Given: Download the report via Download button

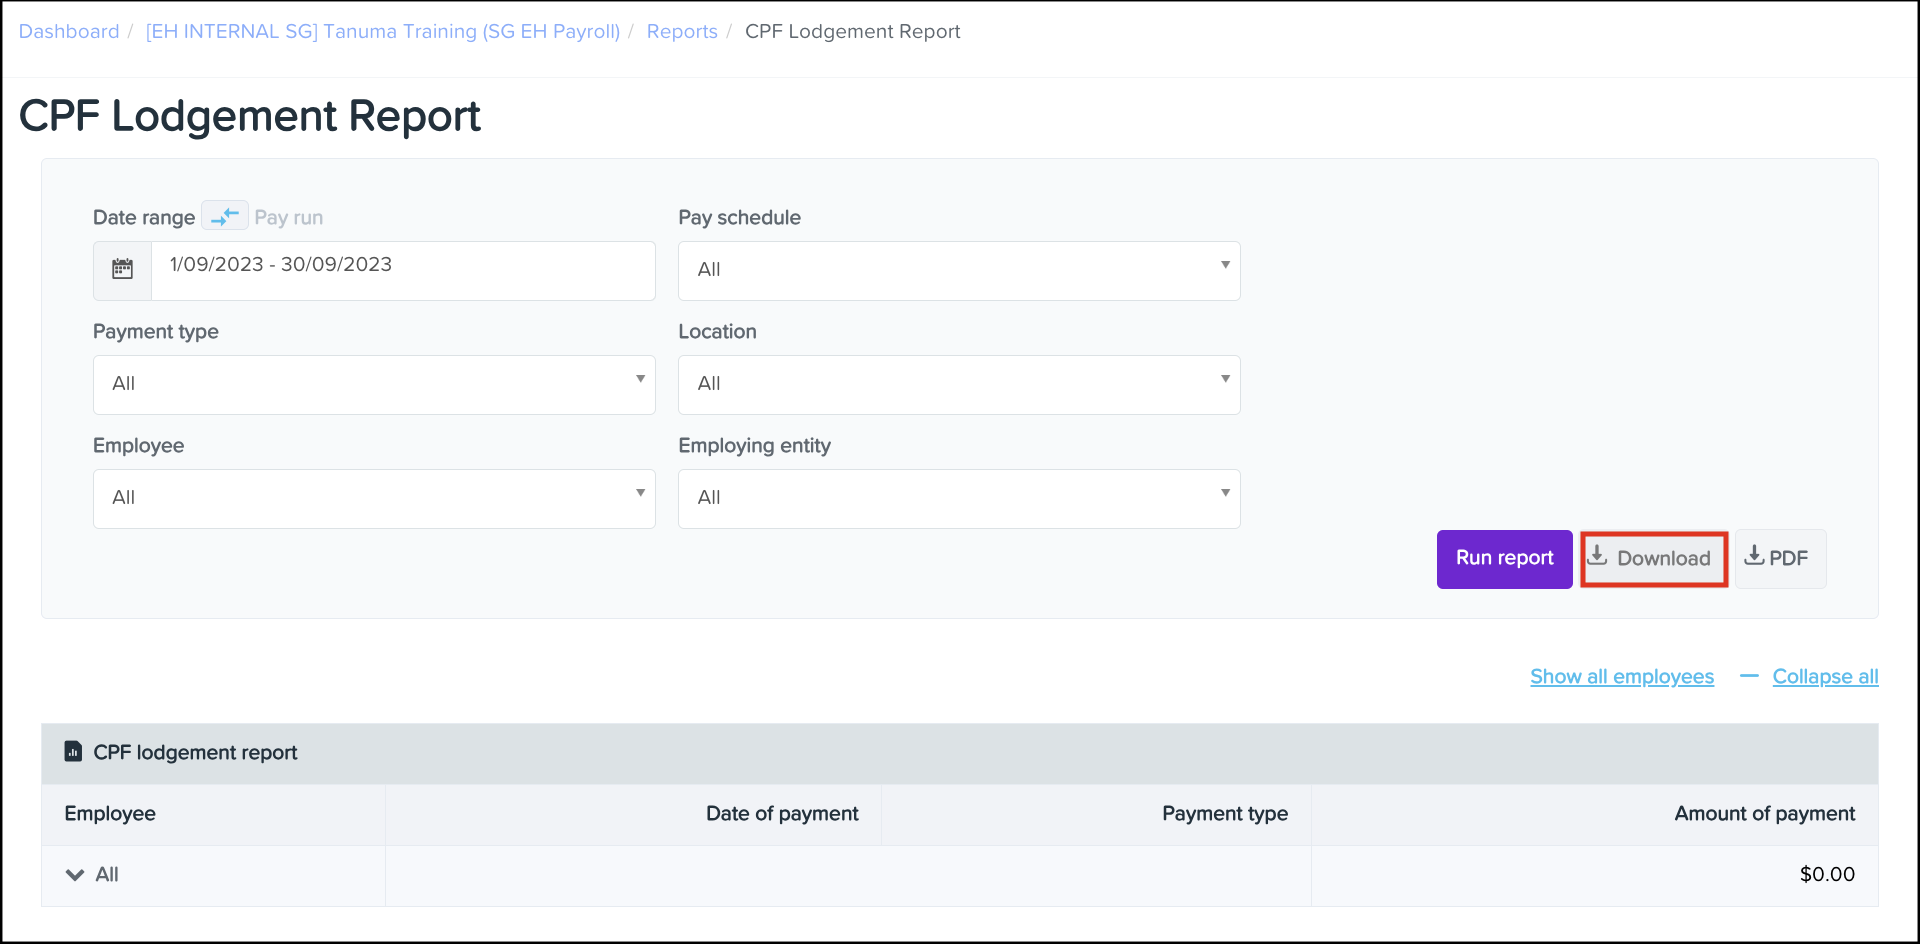Looking at the screenshot, I should pos(1653,559).
